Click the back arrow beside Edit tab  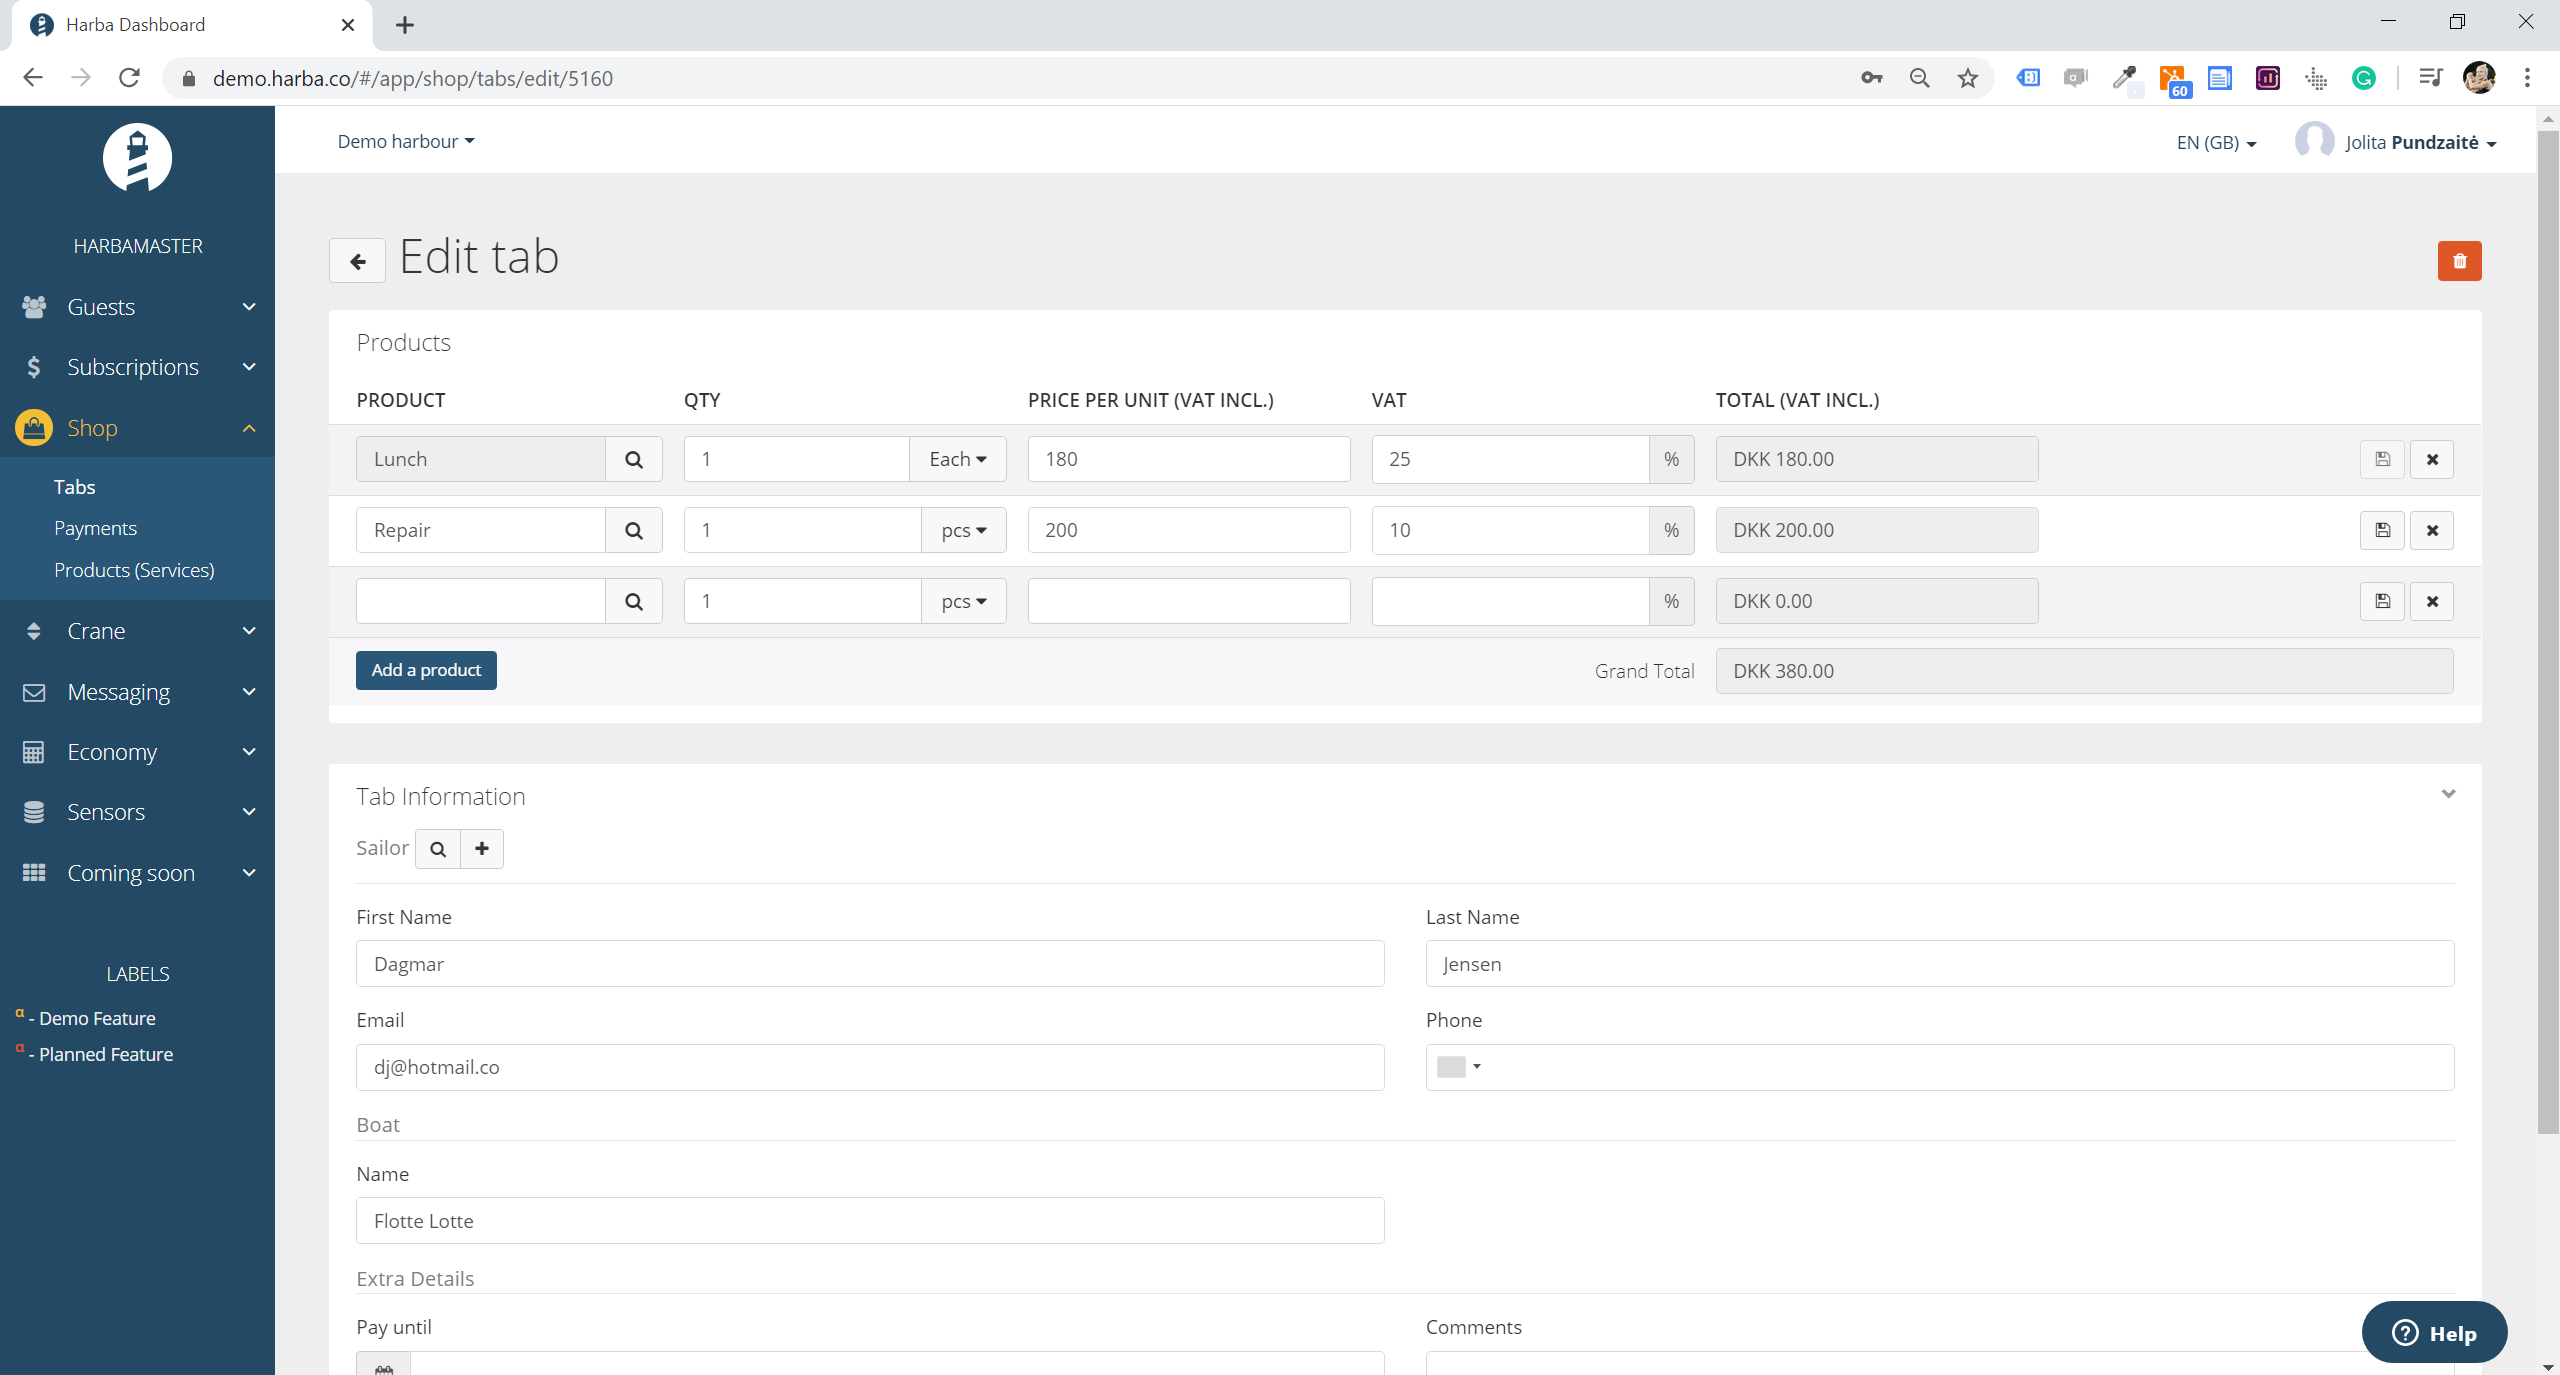[x=357, y=262]
